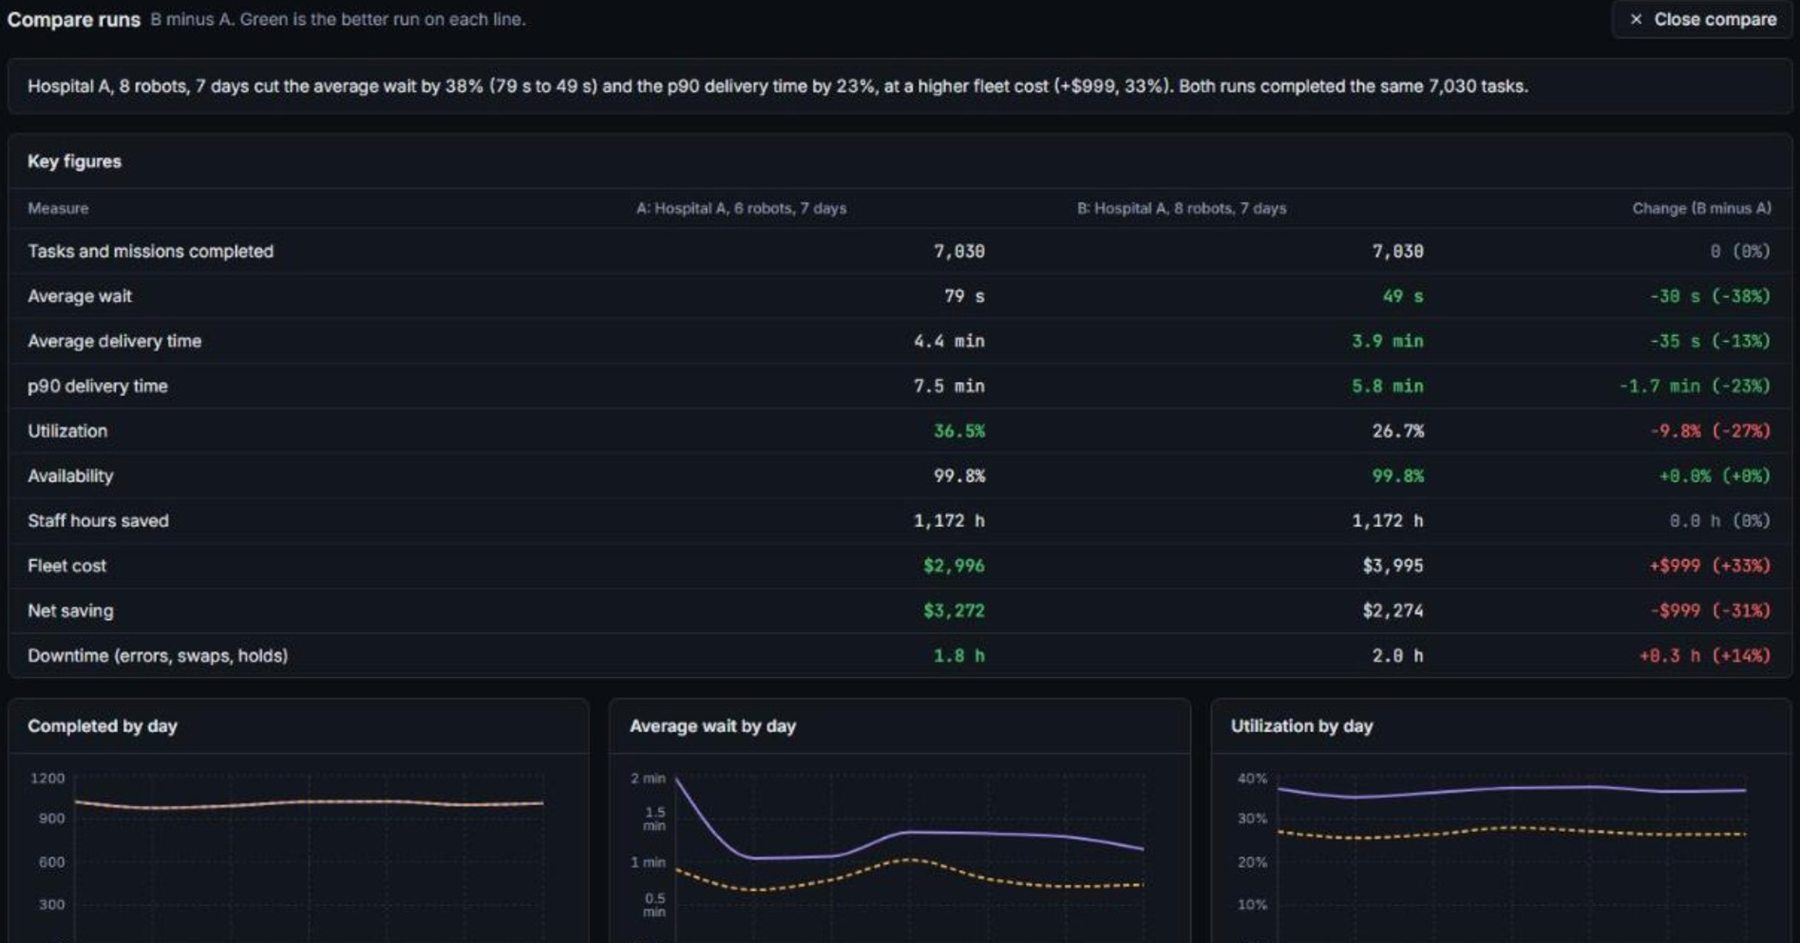Click the -9.8% (-27%) utilization change
The height and width of the screenshot is (943, 1800).
coord(1709,431)
